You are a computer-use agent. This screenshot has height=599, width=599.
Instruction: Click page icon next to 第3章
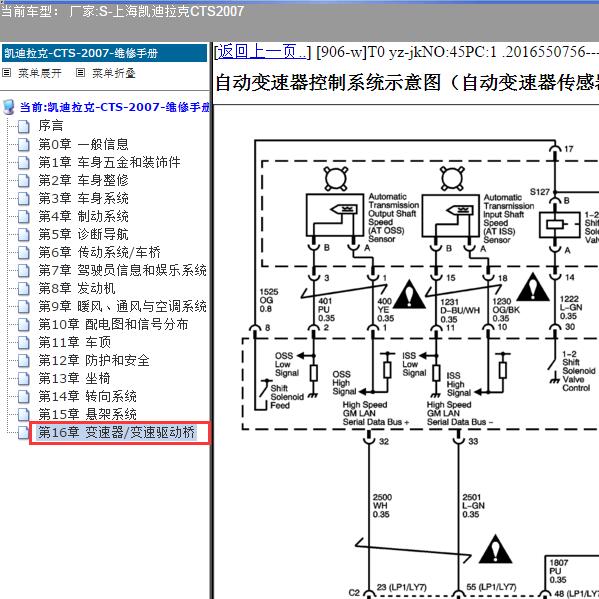(24, 199)
